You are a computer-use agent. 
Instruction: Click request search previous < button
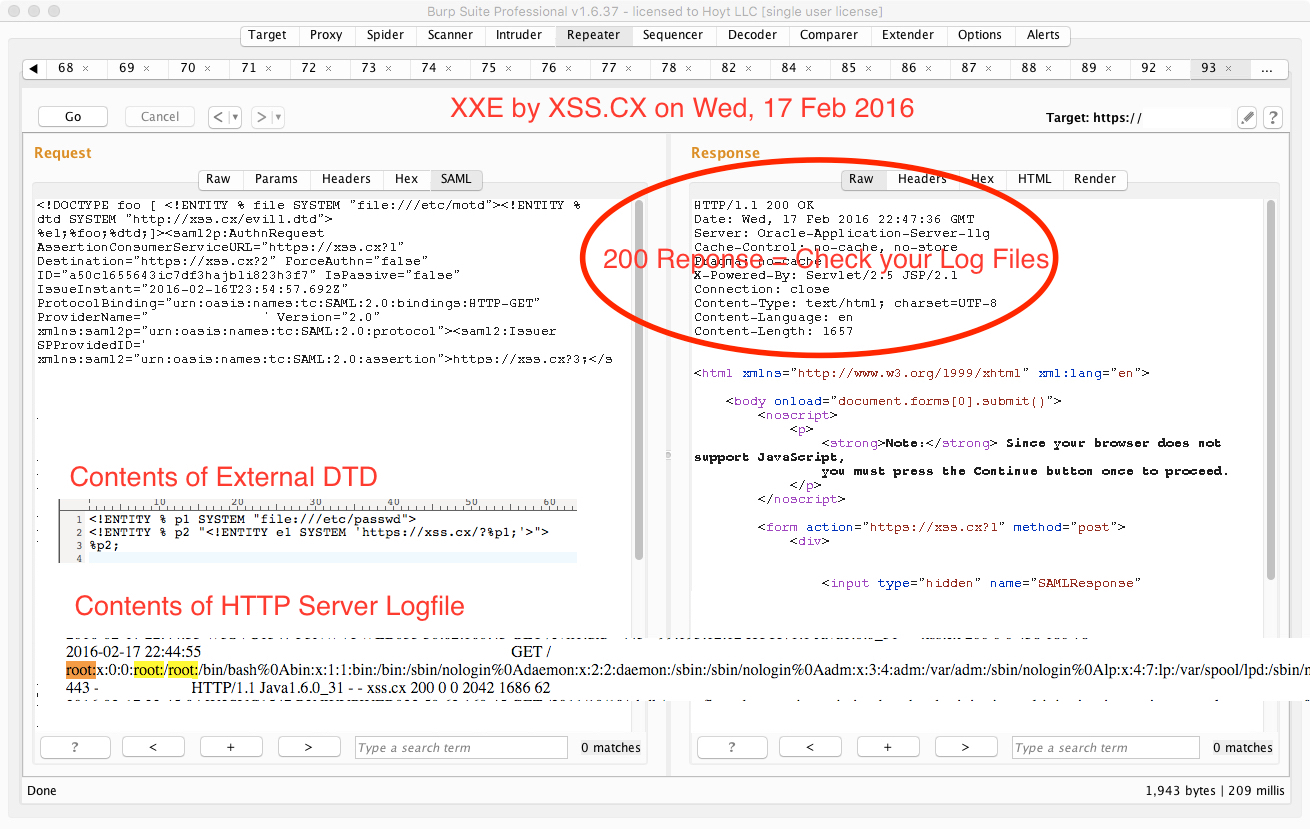tap(153, 747)
